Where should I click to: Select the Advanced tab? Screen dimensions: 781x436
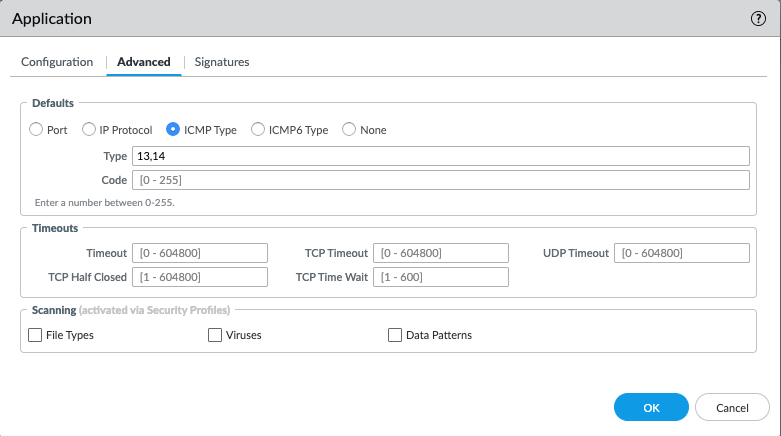tap(144, 62)
